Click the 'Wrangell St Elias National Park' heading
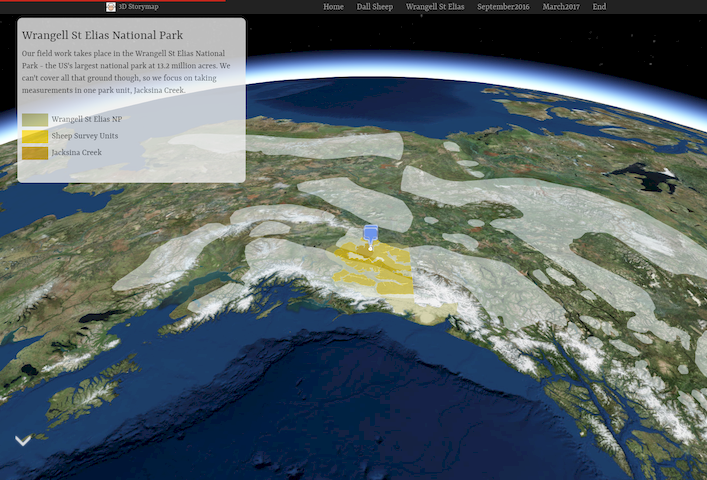 click(x=102, y=35)
